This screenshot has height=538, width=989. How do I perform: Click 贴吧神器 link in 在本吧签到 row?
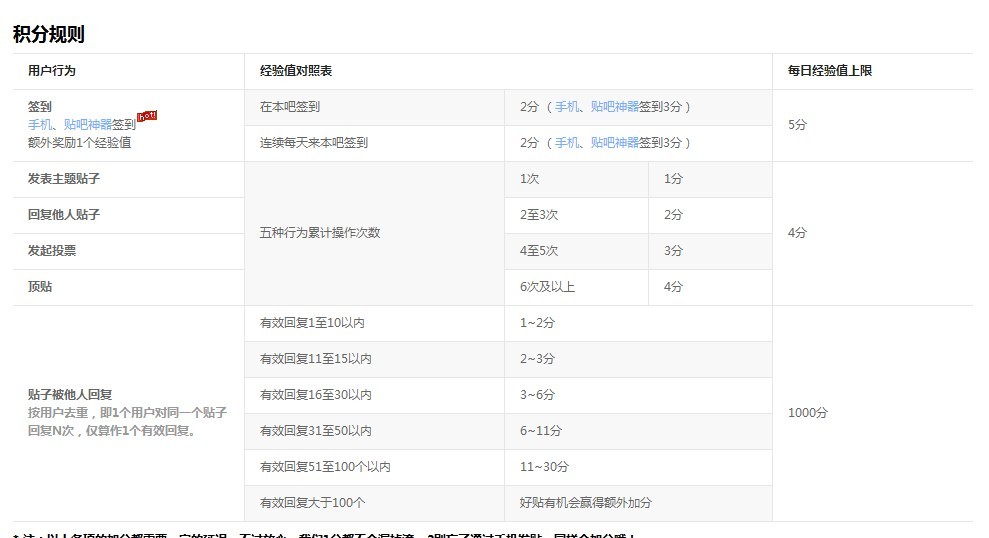click(615, 107)
